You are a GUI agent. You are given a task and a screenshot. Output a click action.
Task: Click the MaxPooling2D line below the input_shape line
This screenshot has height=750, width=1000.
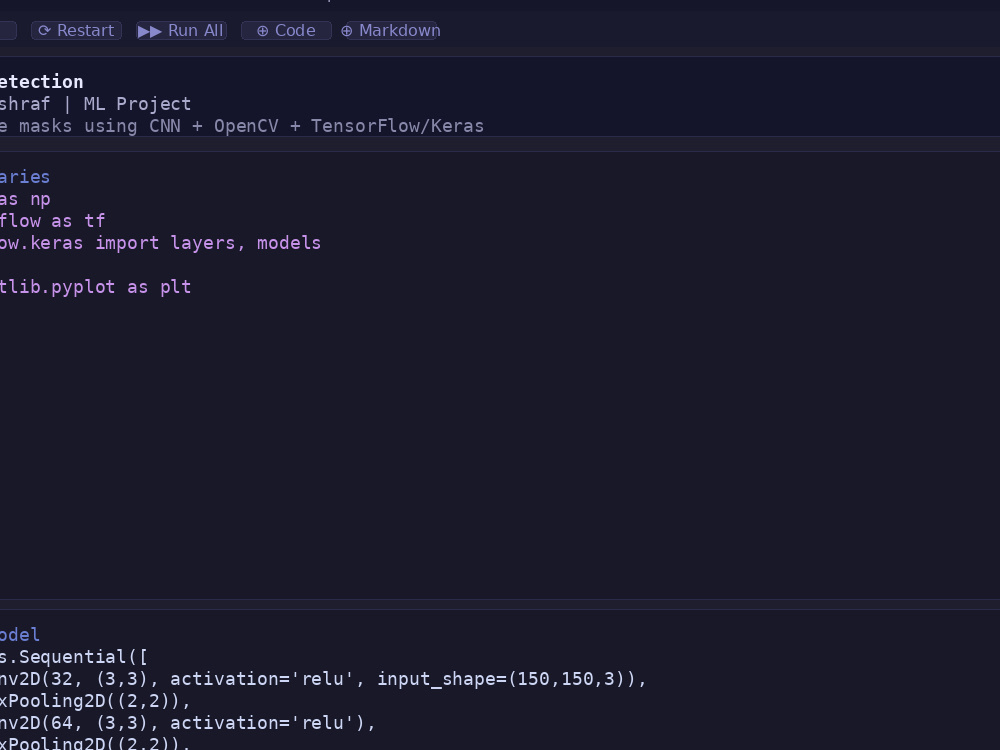click(95, 701)
